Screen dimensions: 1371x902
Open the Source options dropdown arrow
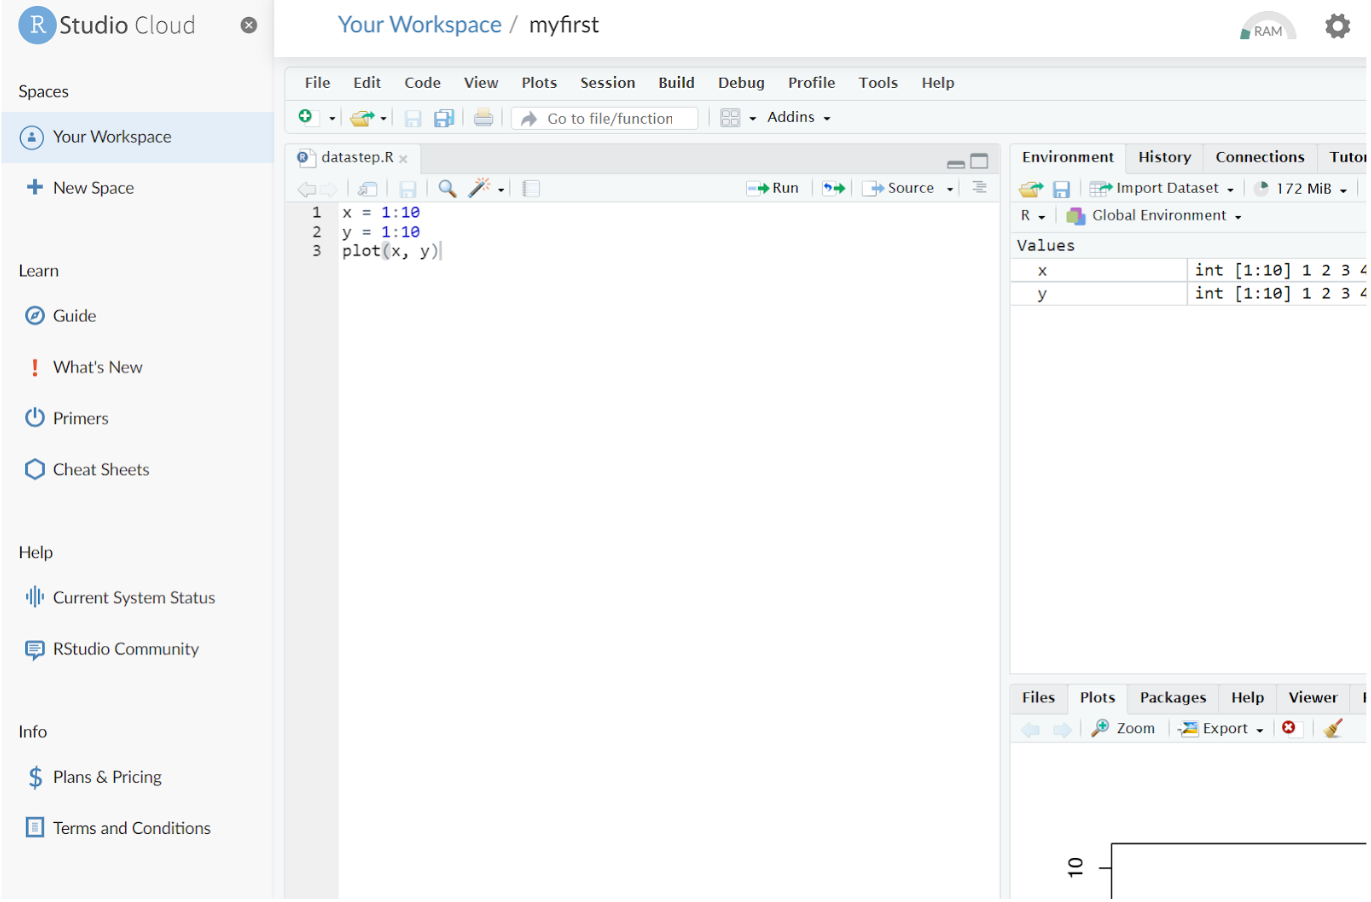(950, 189)
